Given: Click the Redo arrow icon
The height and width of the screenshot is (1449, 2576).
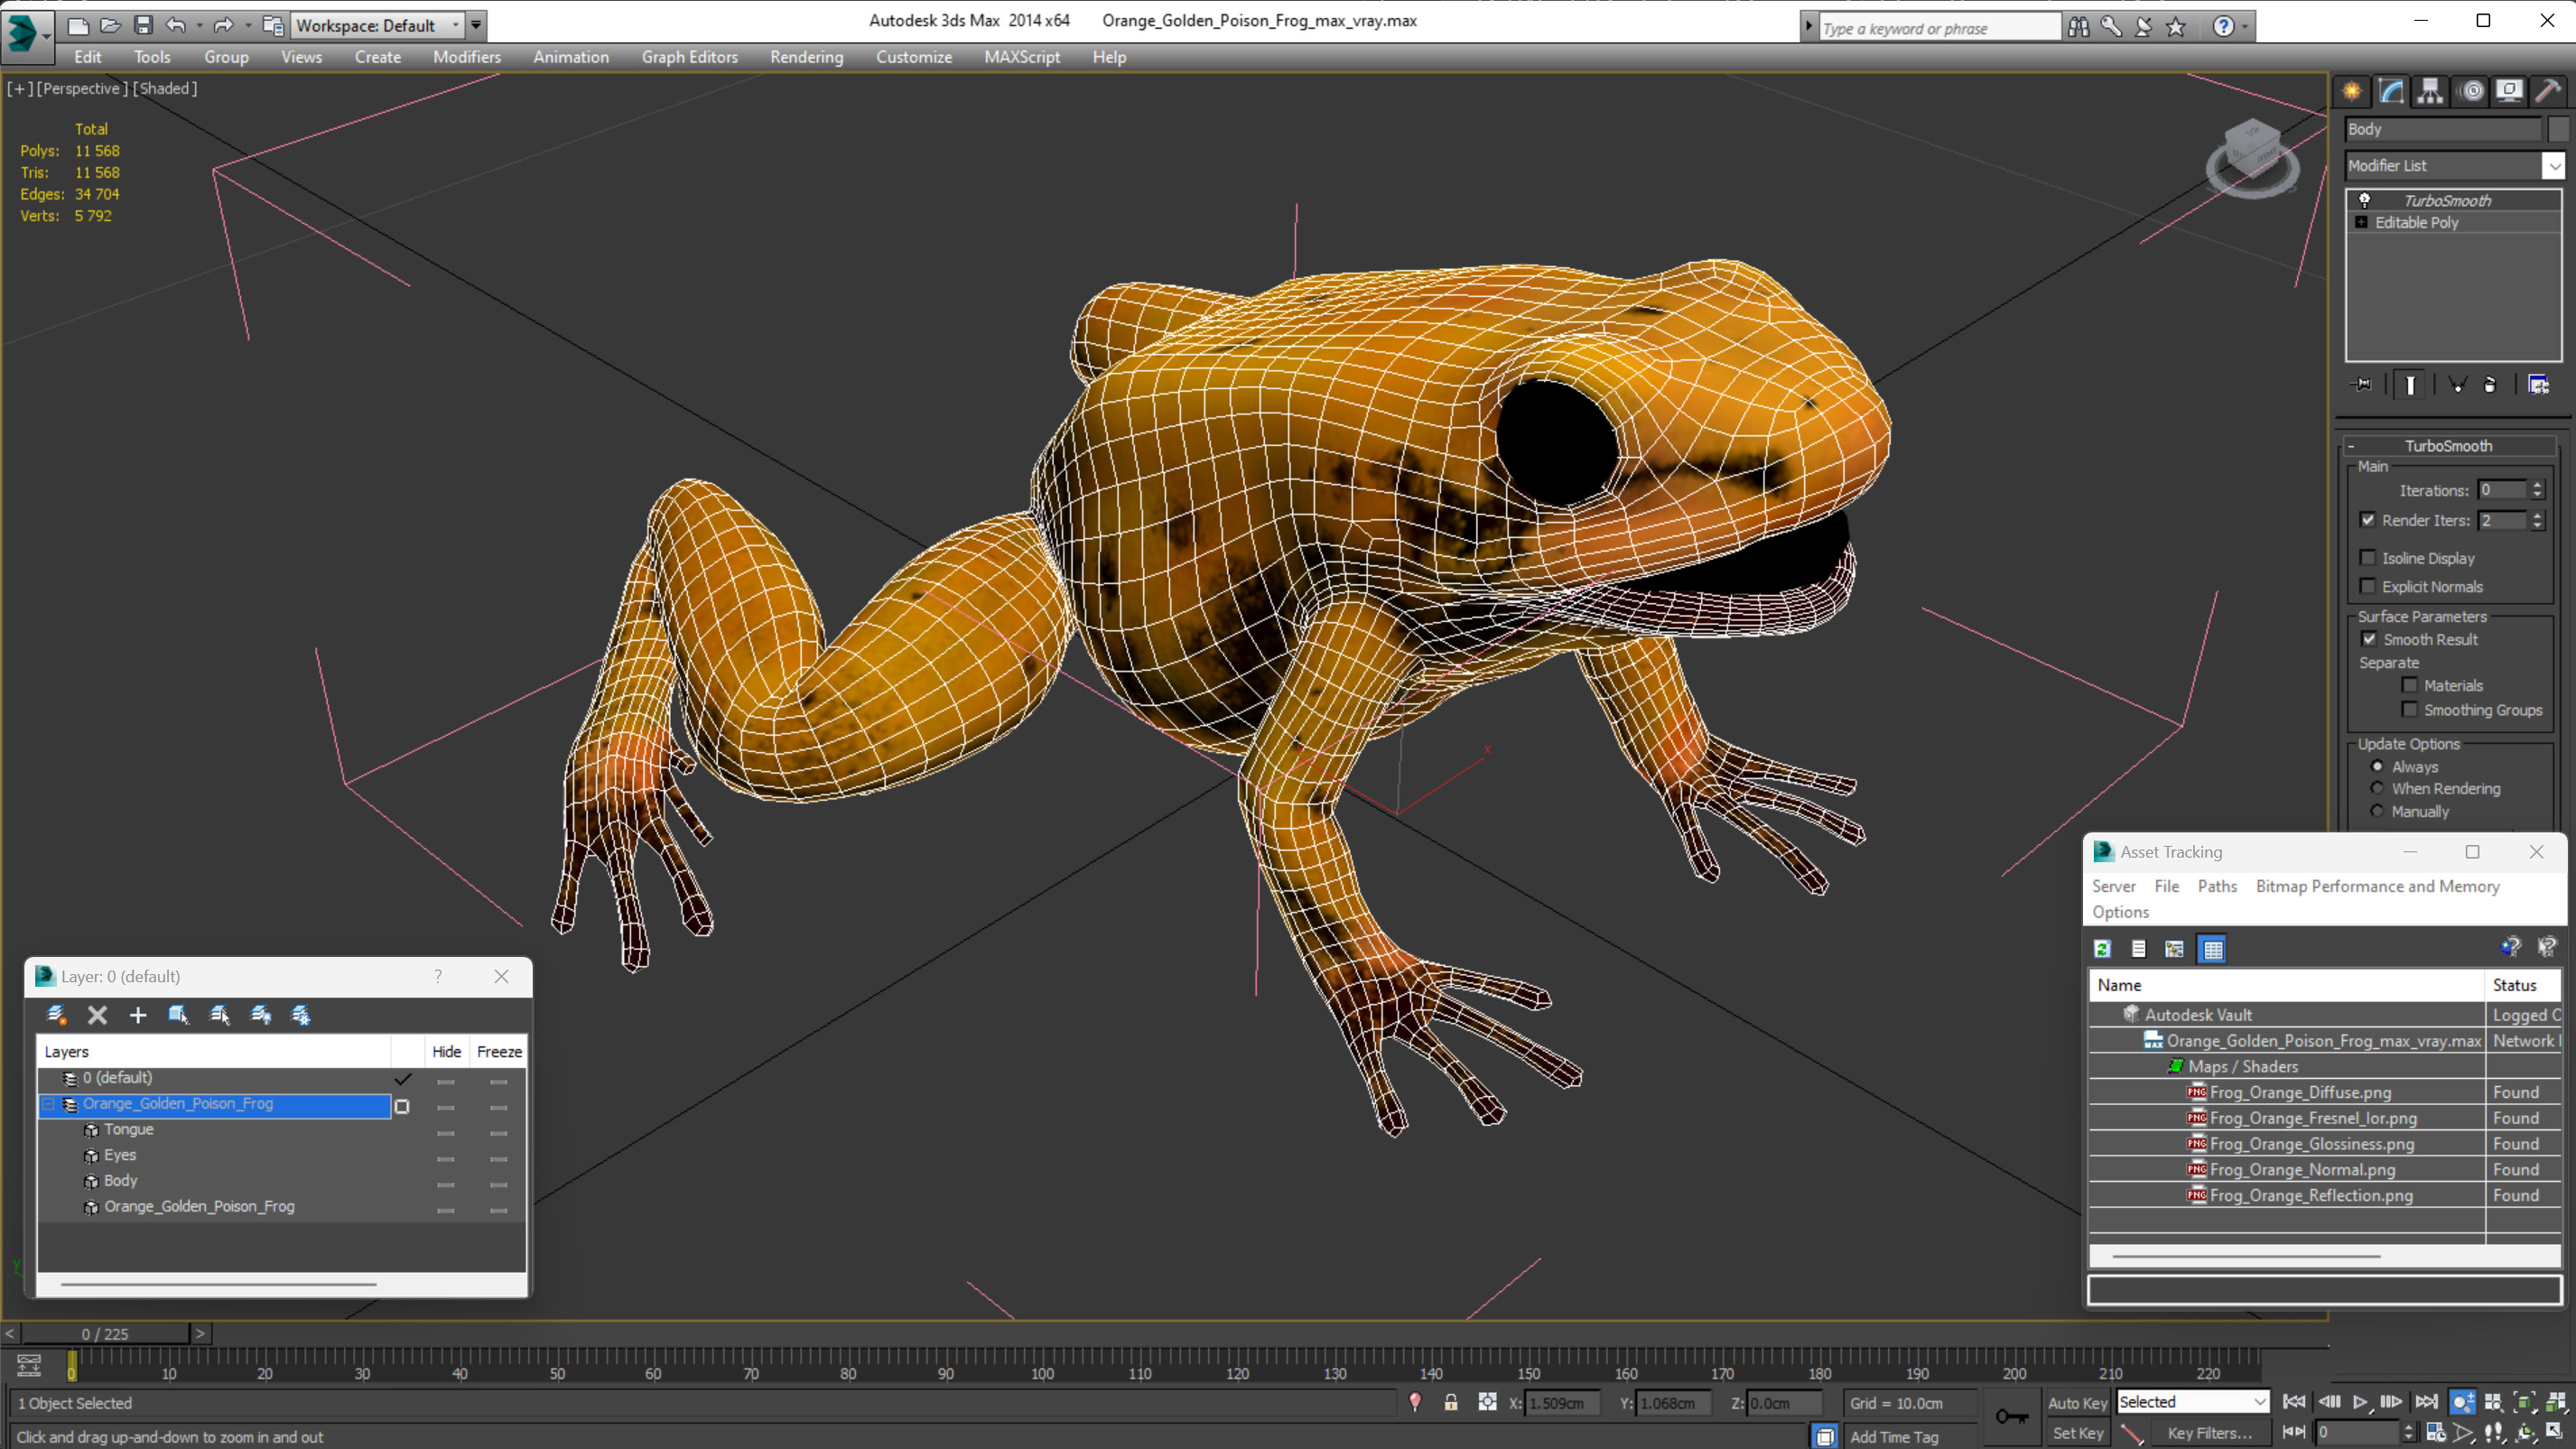Looking at the screenshot, I should coord(224,25).
